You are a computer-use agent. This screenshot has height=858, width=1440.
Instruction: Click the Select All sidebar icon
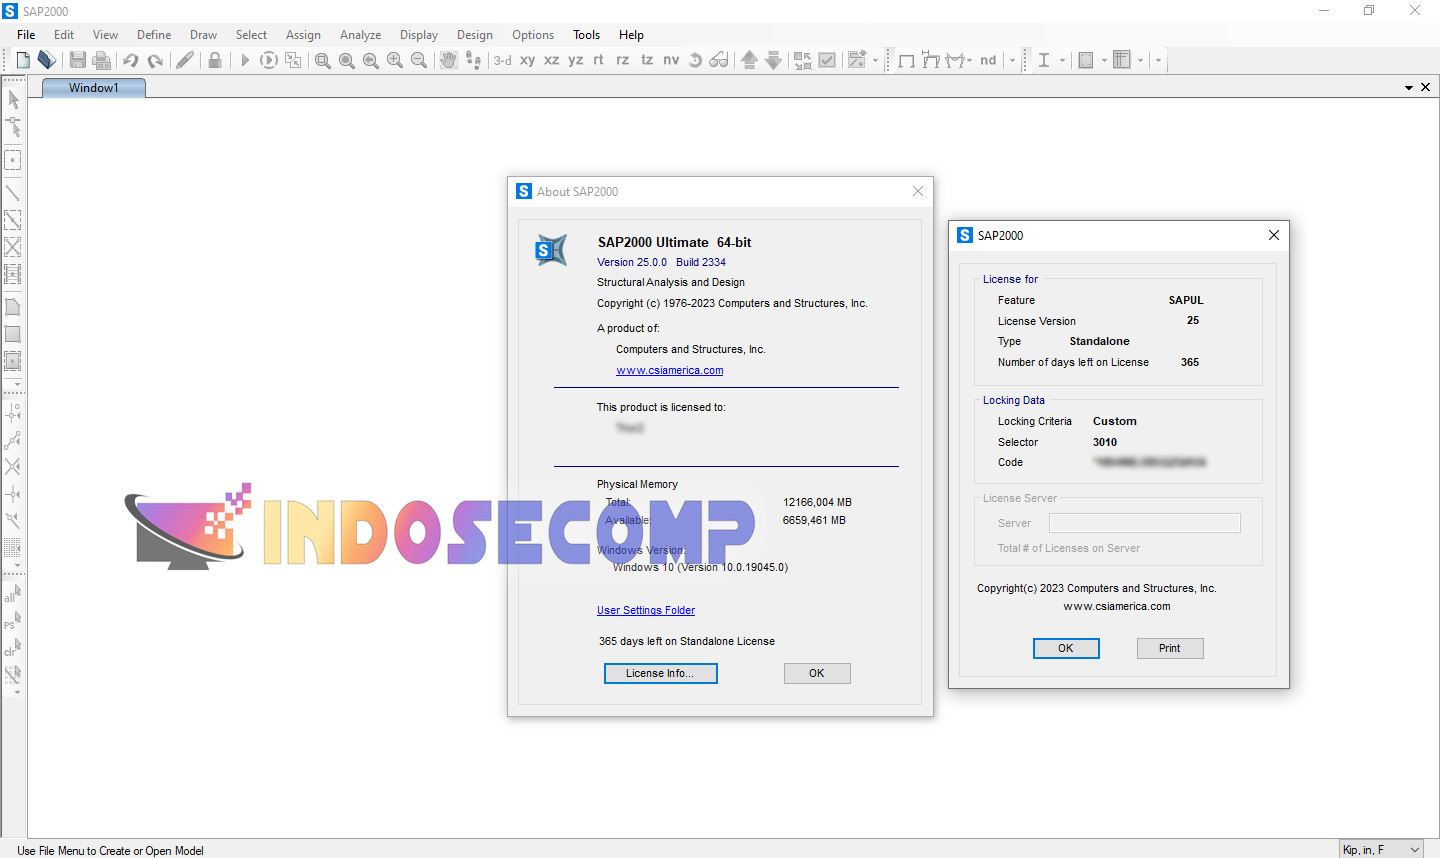click(x=12, y=594)
